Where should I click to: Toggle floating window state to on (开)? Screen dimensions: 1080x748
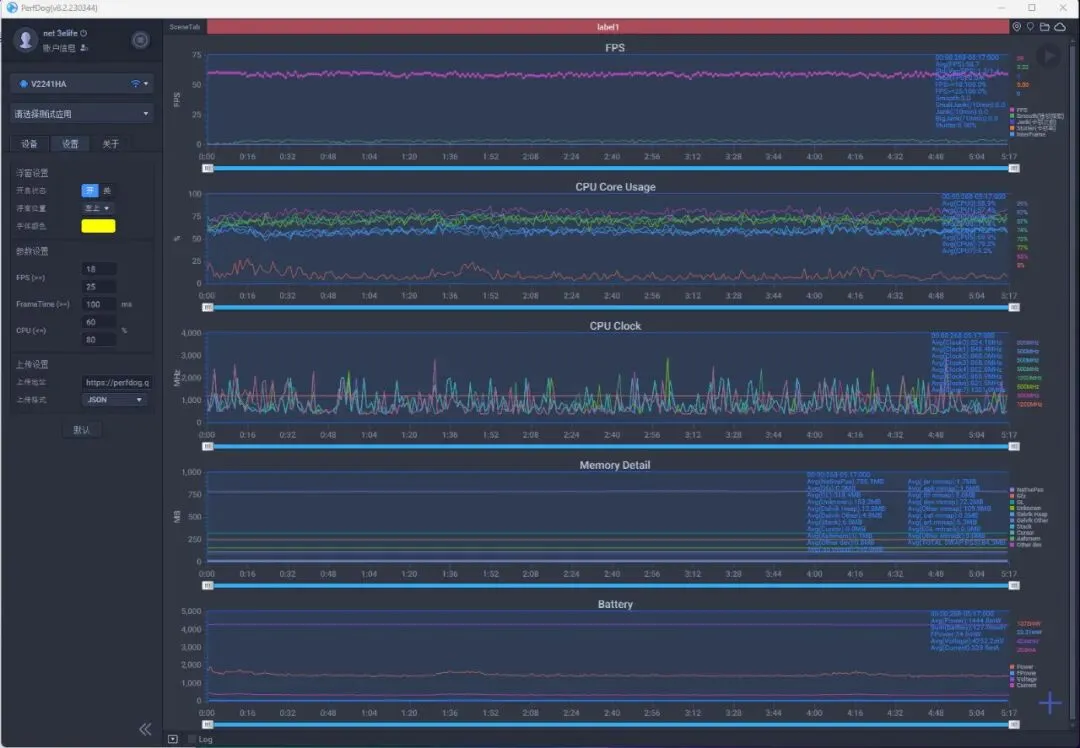click(x=90, y=191)
